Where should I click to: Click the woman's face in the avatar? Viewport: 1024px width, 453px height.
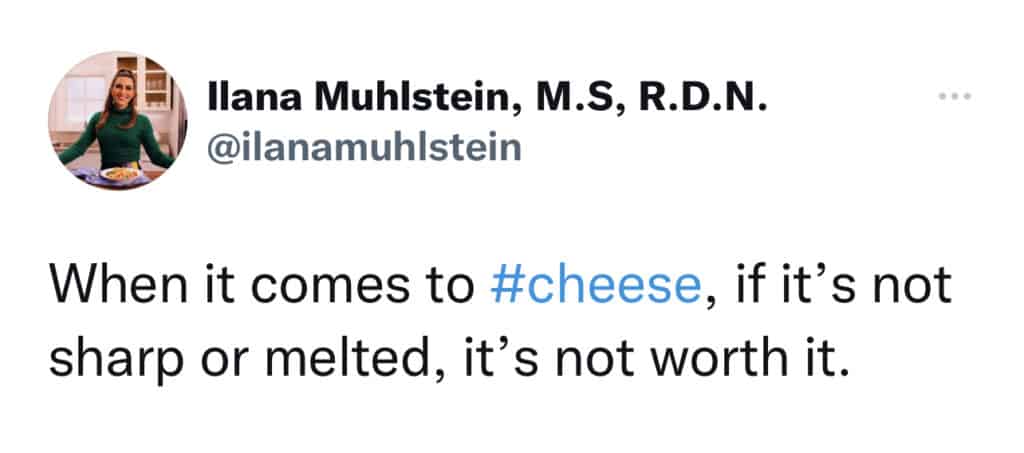click(x=121, y=91)
